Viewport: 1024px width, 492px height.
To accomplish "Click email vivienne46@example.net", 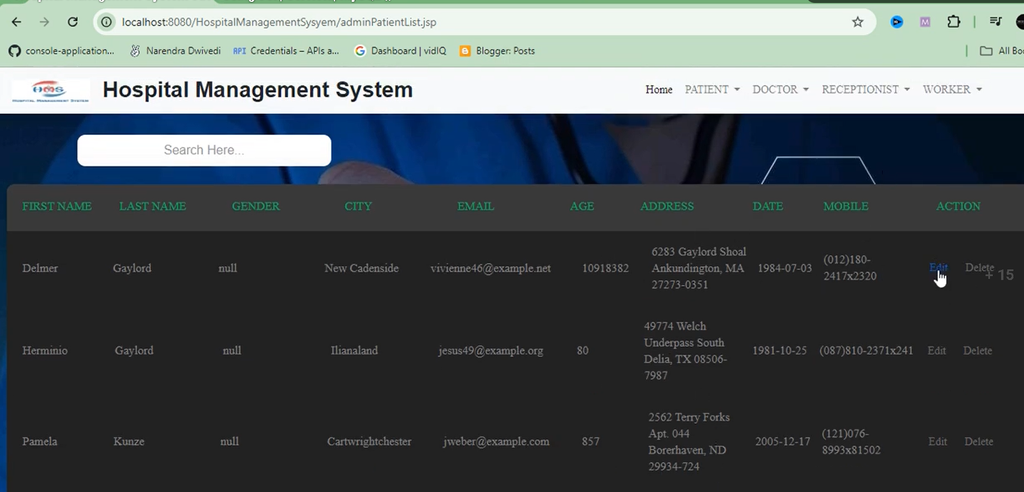I will click(490, 268).
